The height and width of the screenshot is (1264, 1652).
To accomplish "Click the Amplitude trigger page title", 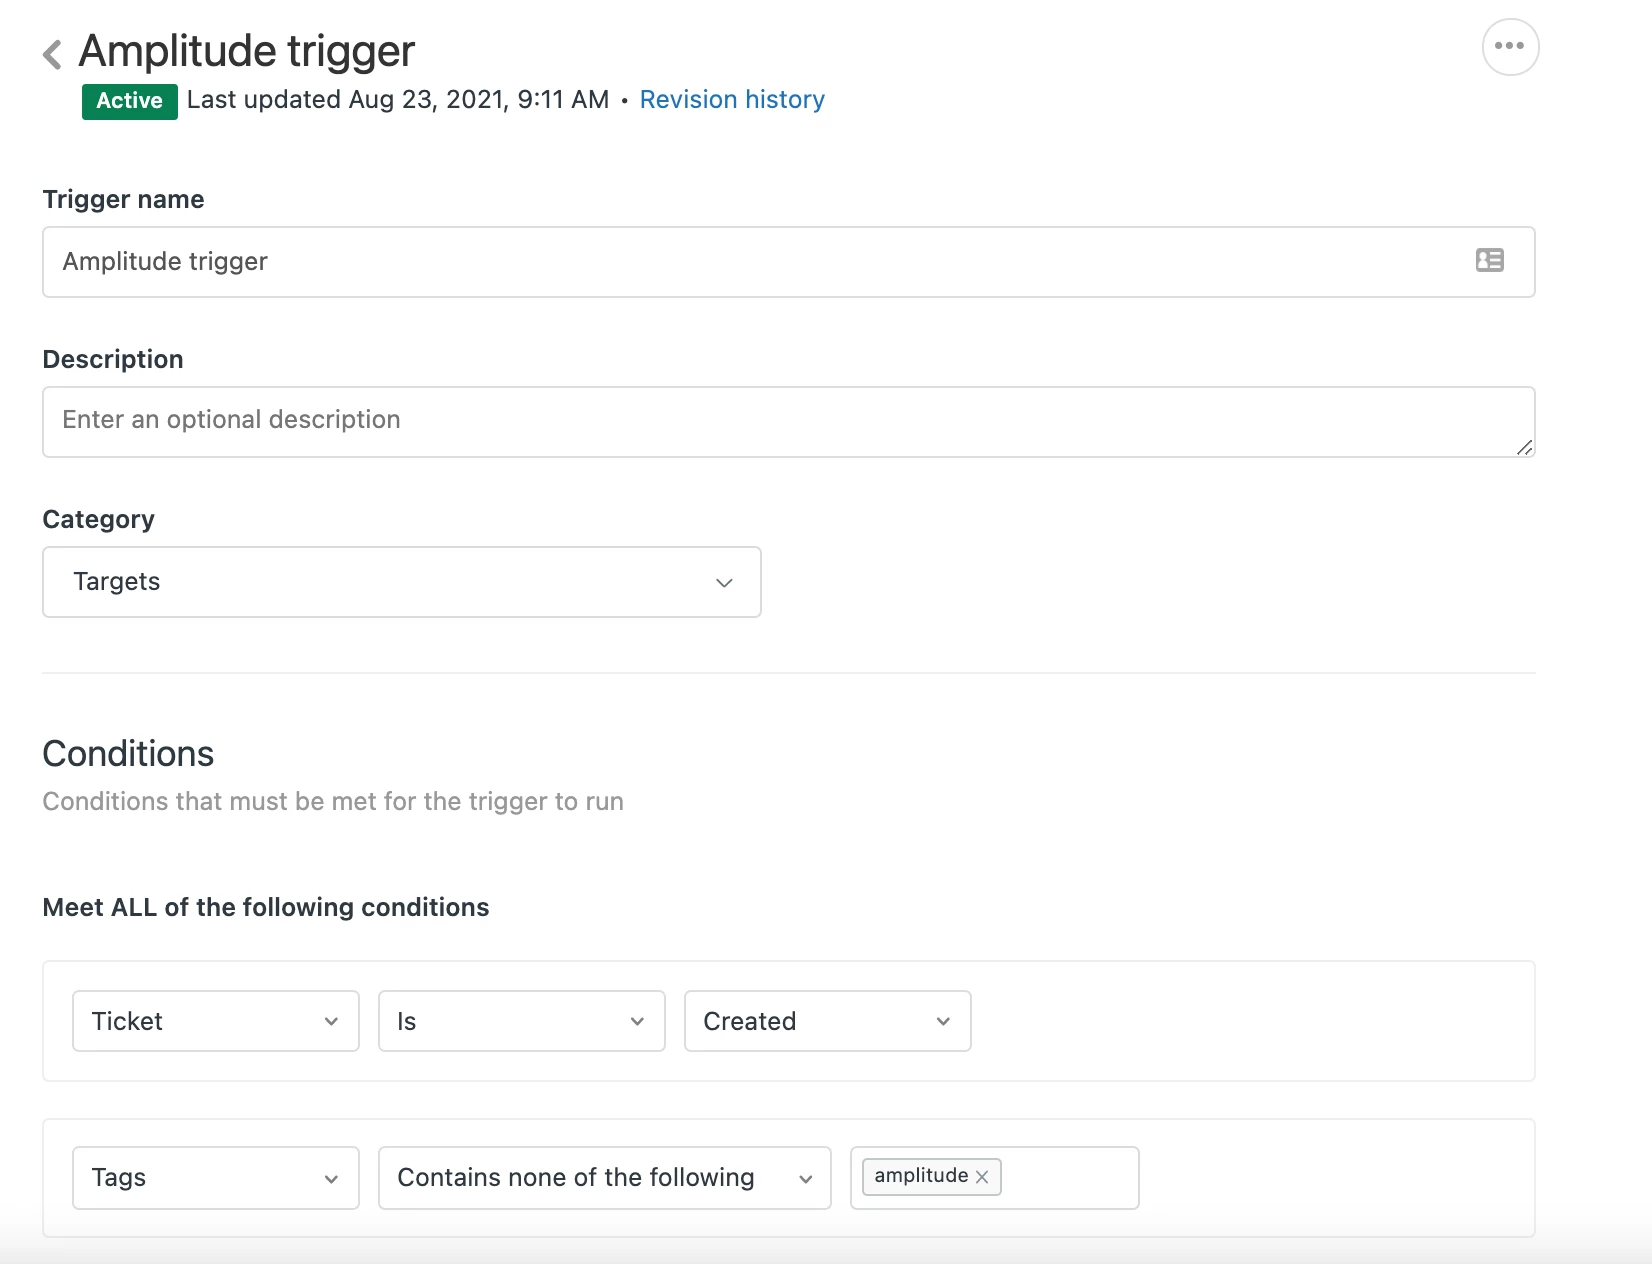I will click(x=247, y=51).
